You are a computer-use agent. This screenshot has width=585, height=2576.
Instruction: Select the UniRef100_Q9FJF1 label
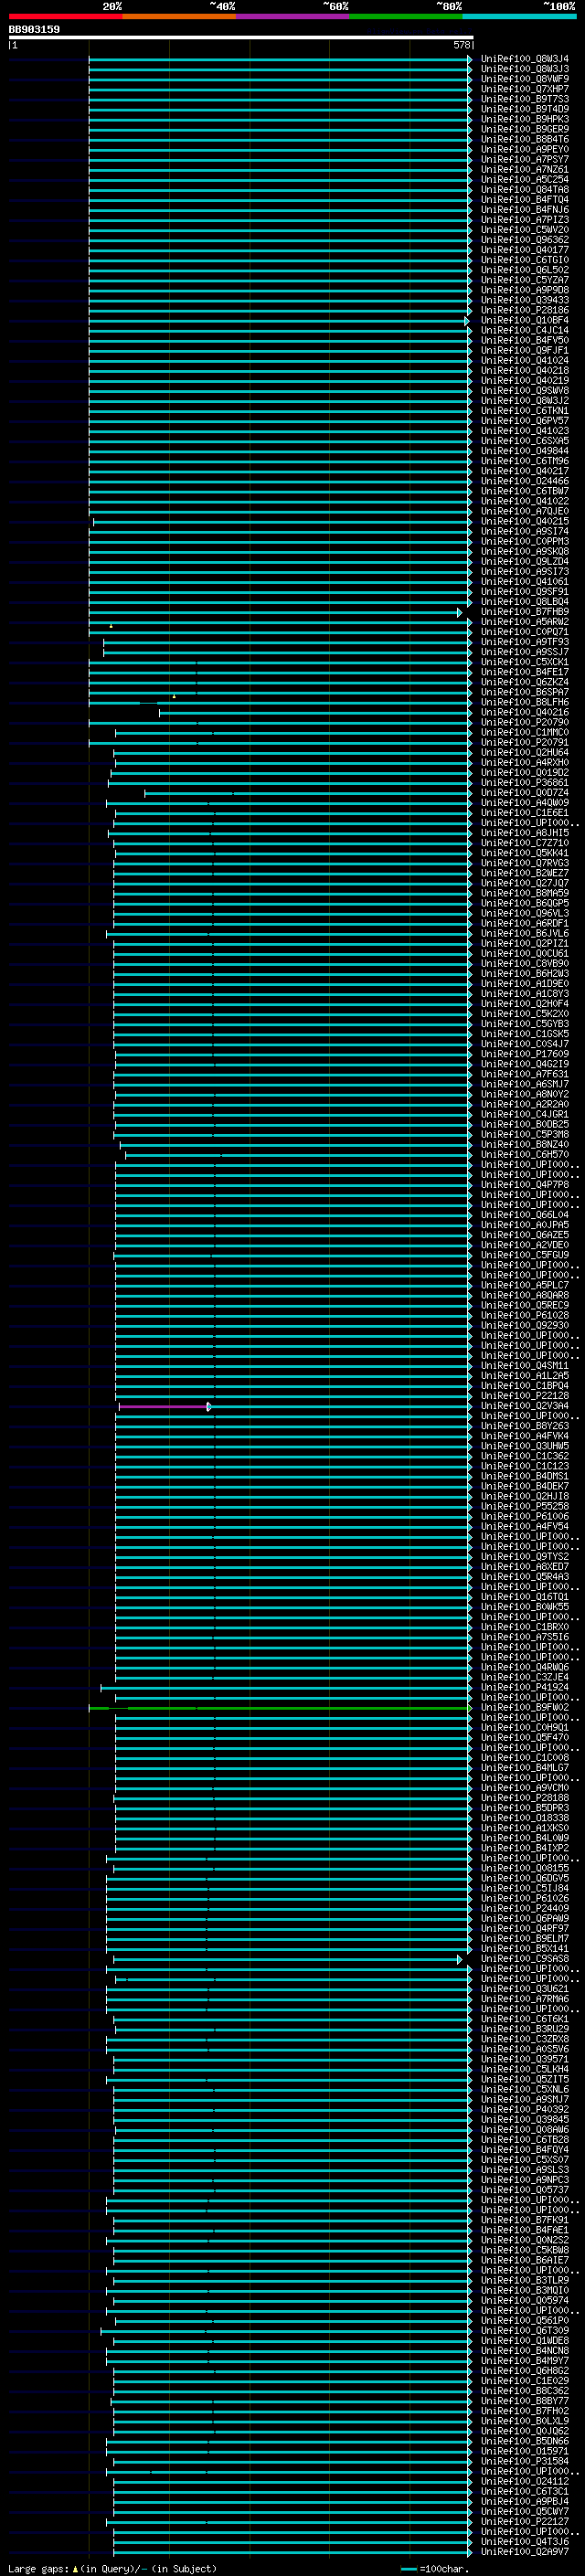pyautogui.click(x=525, y=351)
